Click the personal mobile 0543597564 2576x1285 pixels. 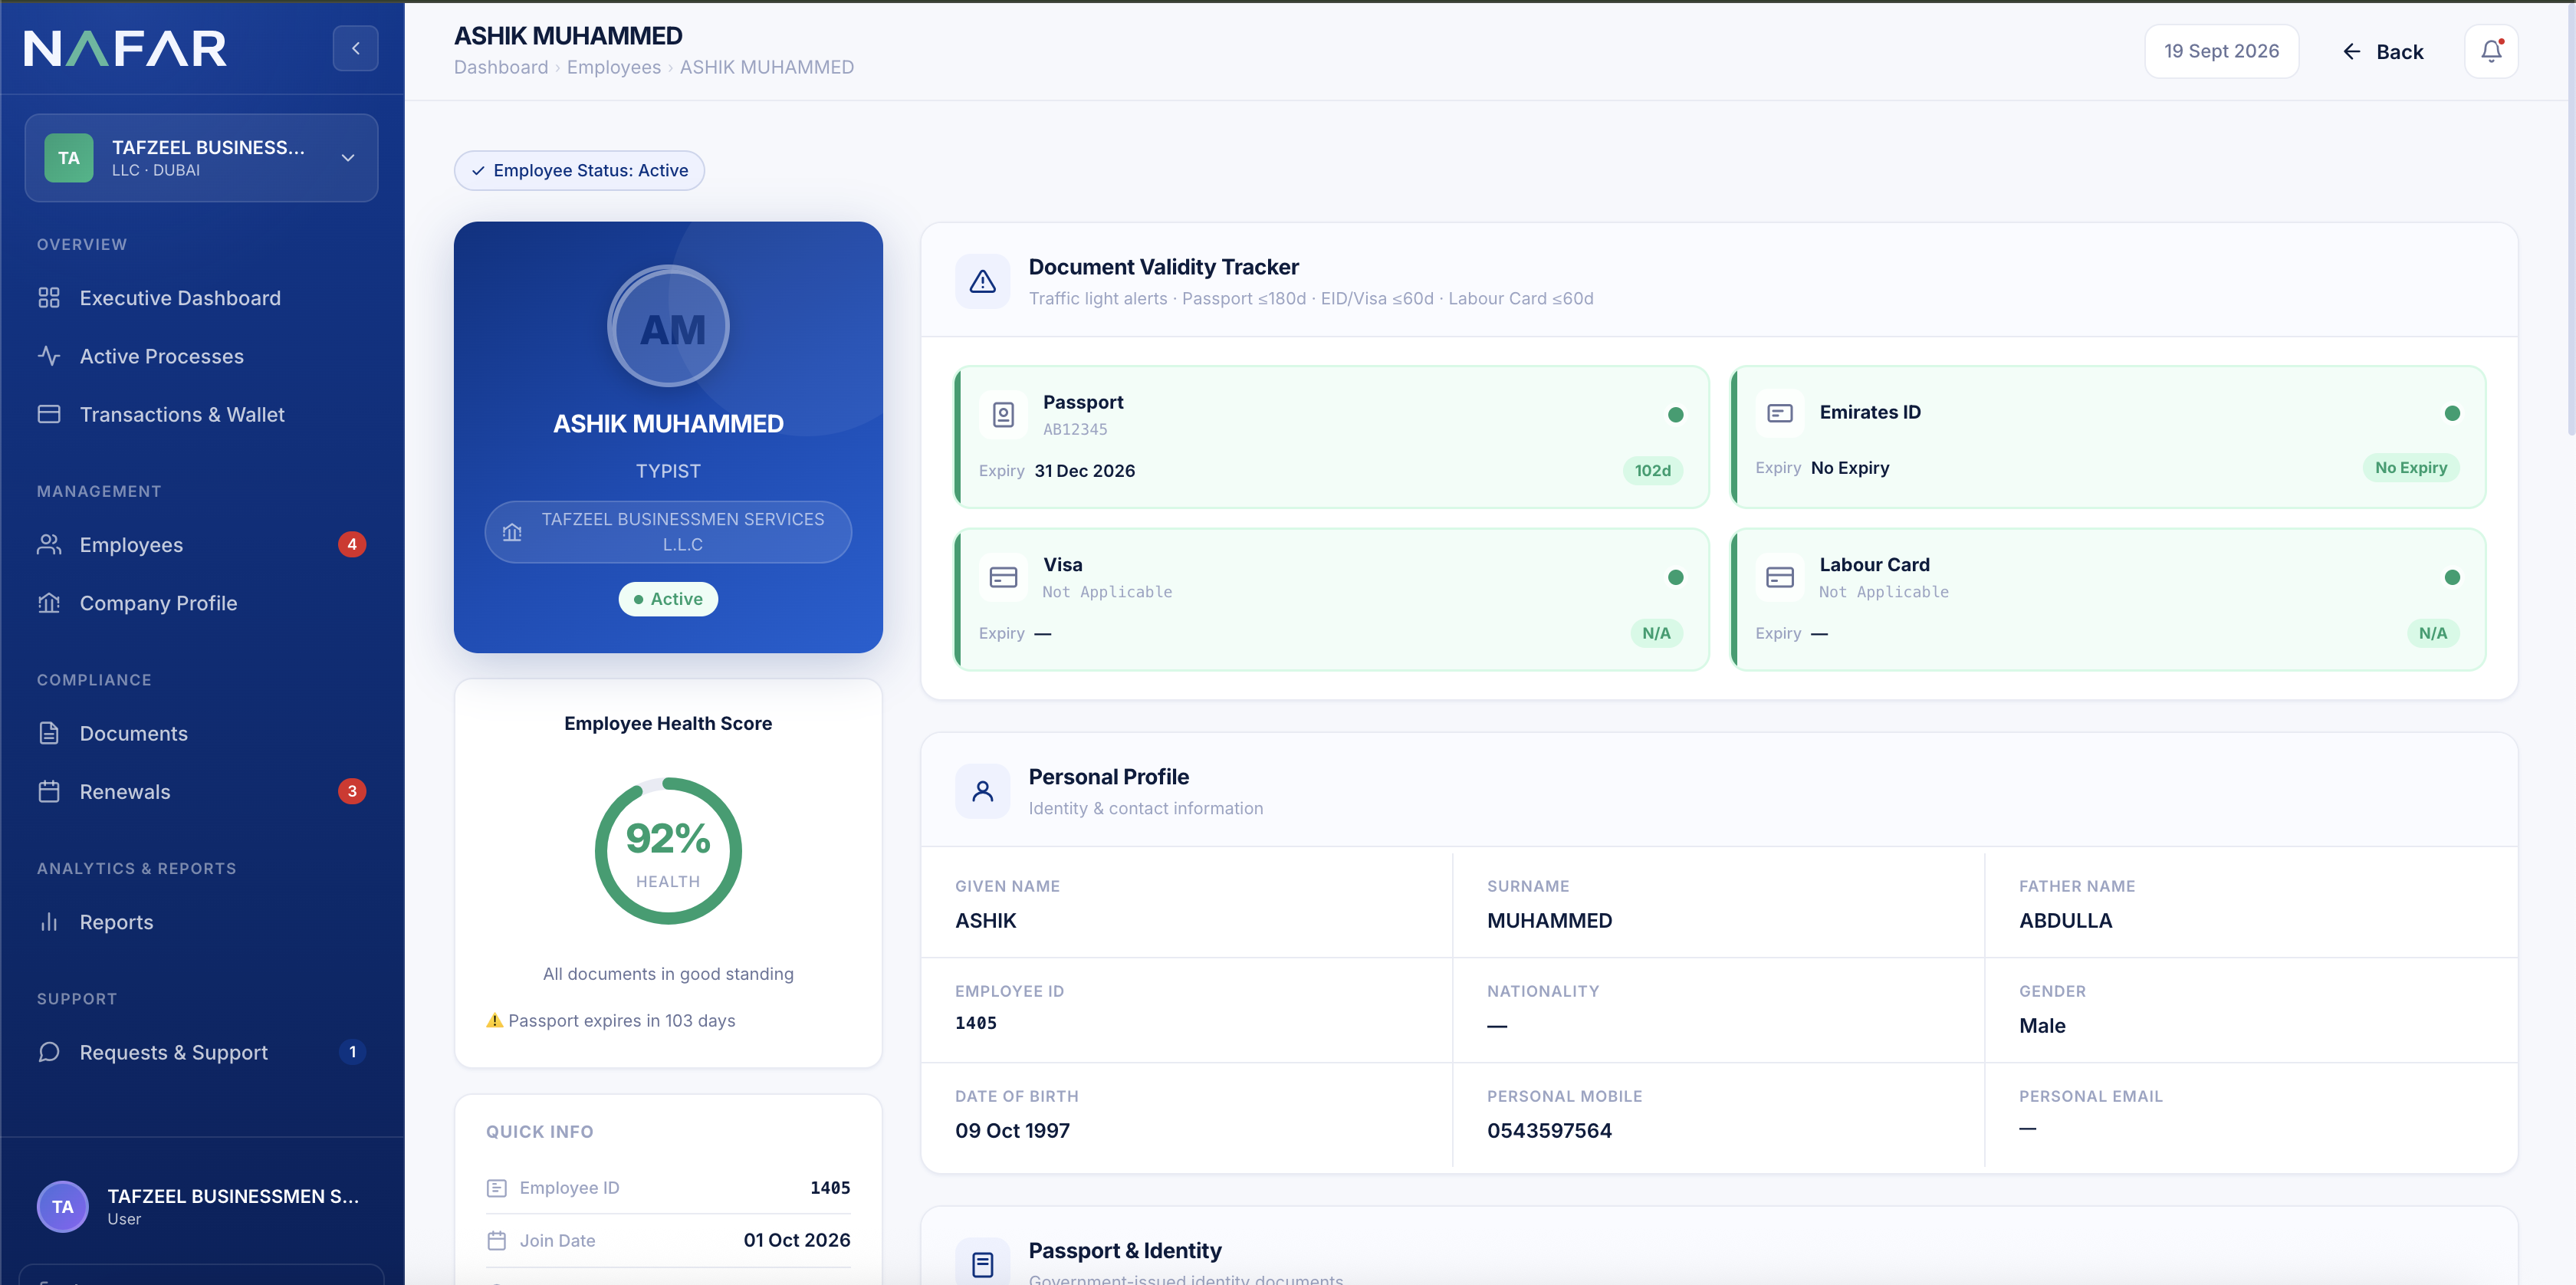(1549, 1131)
